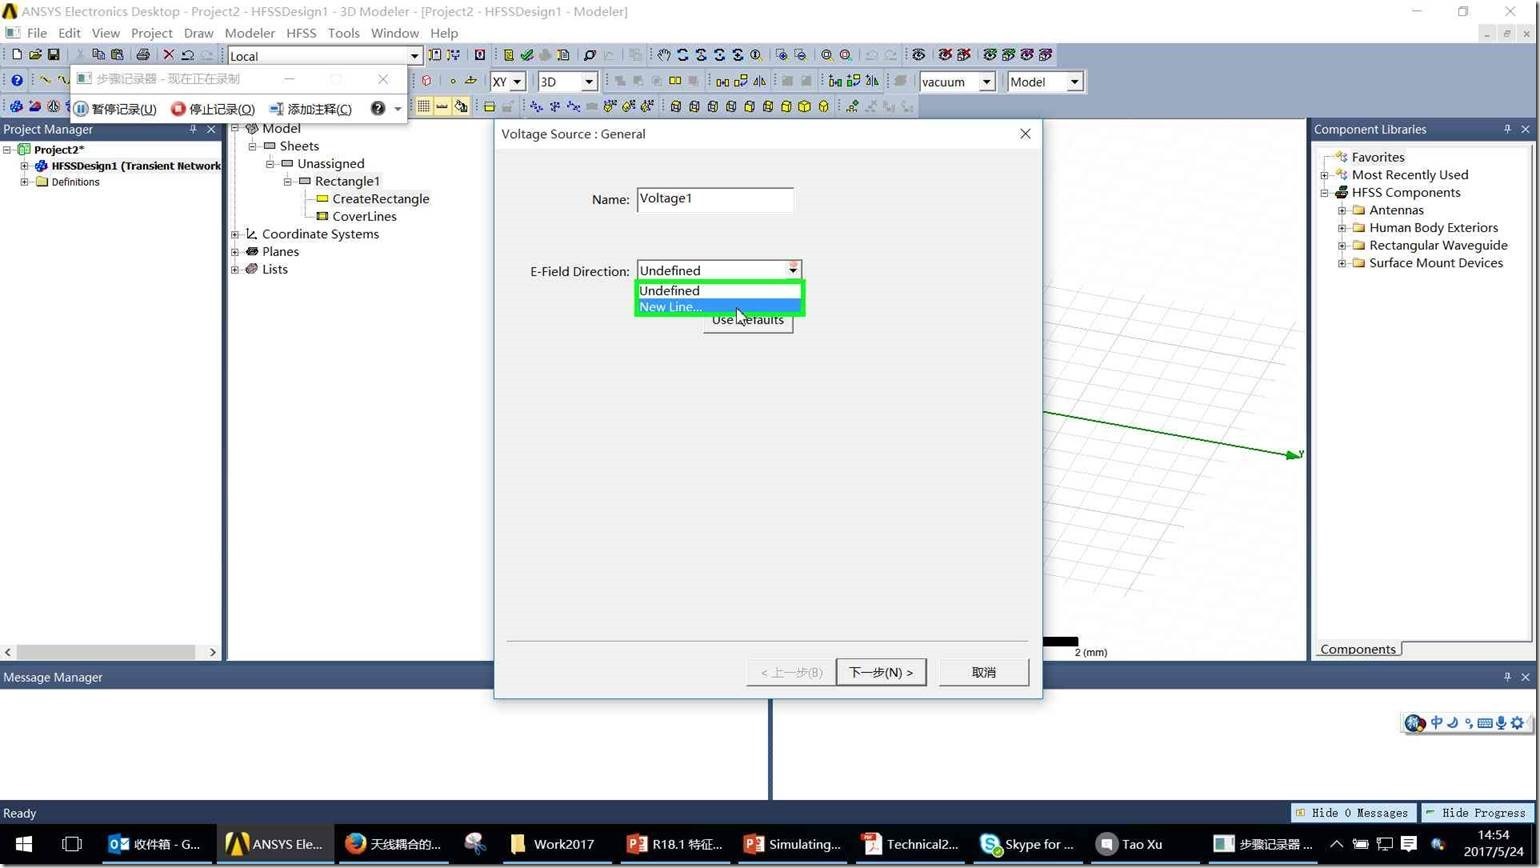Click the Hide 0 Messages button

coord(1353,813)
